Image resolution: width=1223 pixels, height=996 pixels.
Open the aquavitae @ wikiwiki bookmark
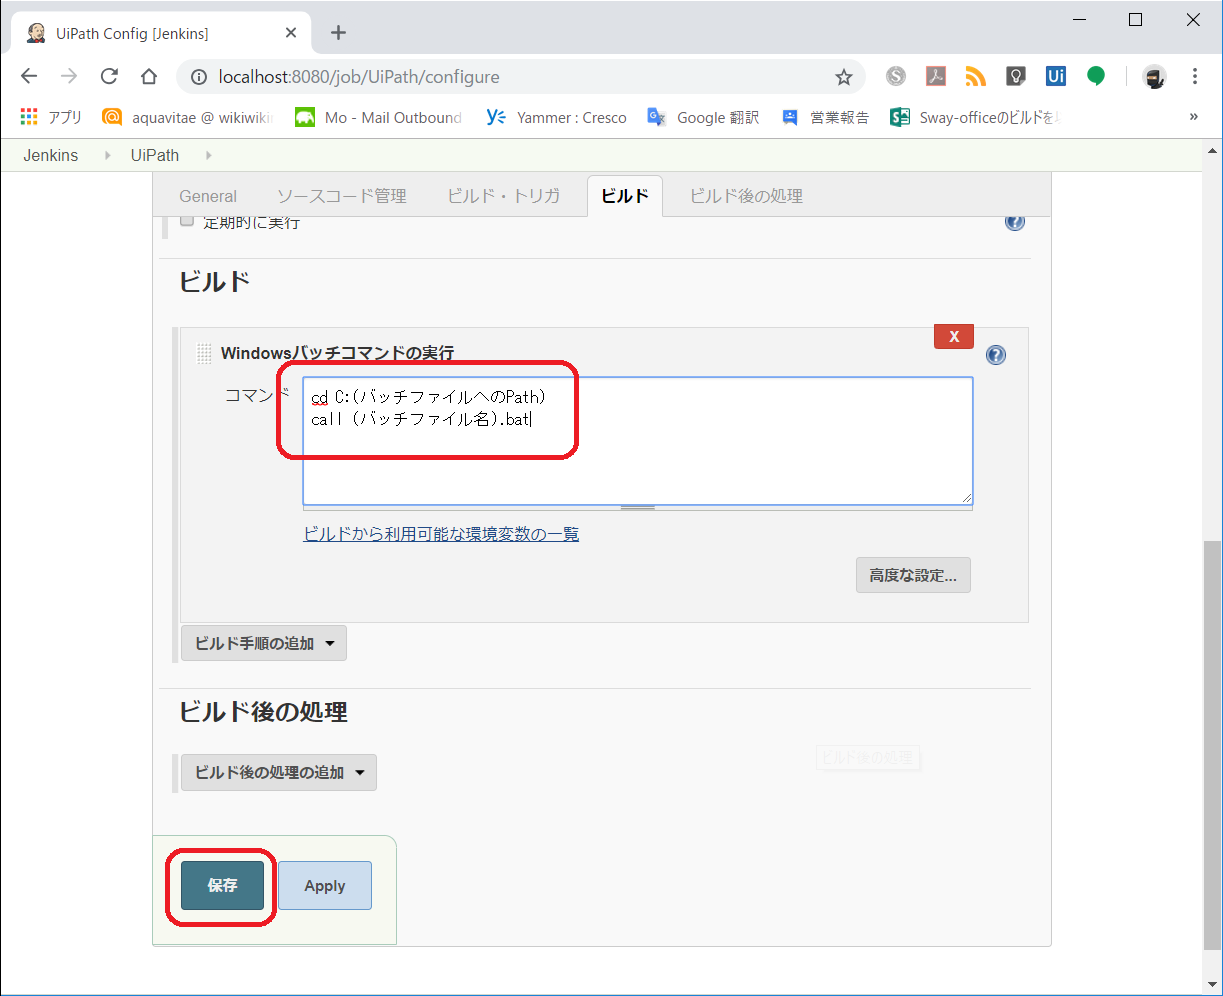tap(188, 117)
